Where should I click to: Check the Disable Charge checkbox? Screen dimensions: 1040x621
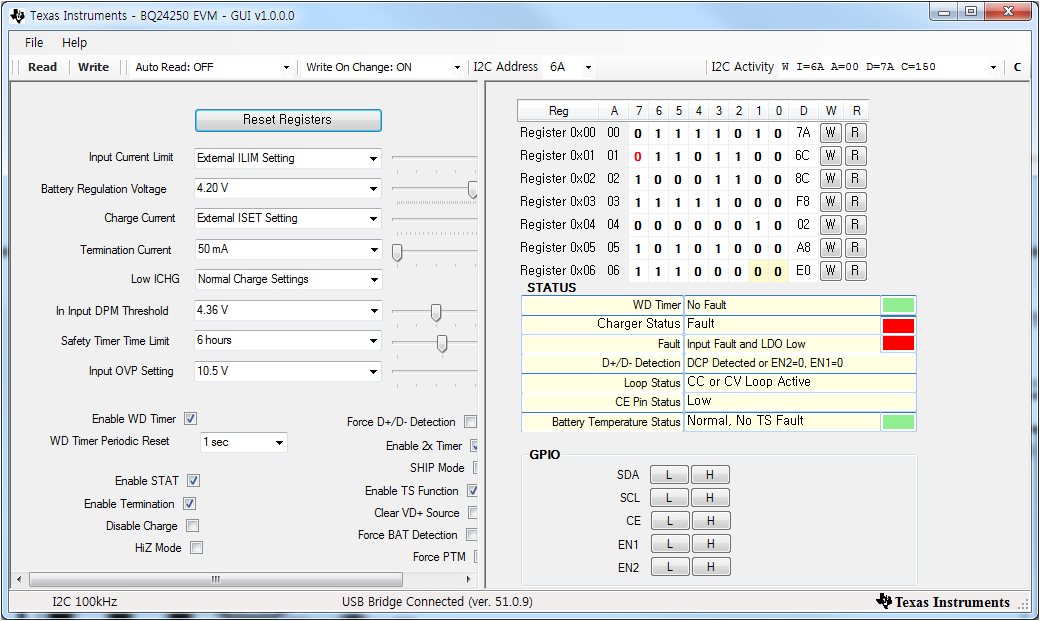coord(192,525)
